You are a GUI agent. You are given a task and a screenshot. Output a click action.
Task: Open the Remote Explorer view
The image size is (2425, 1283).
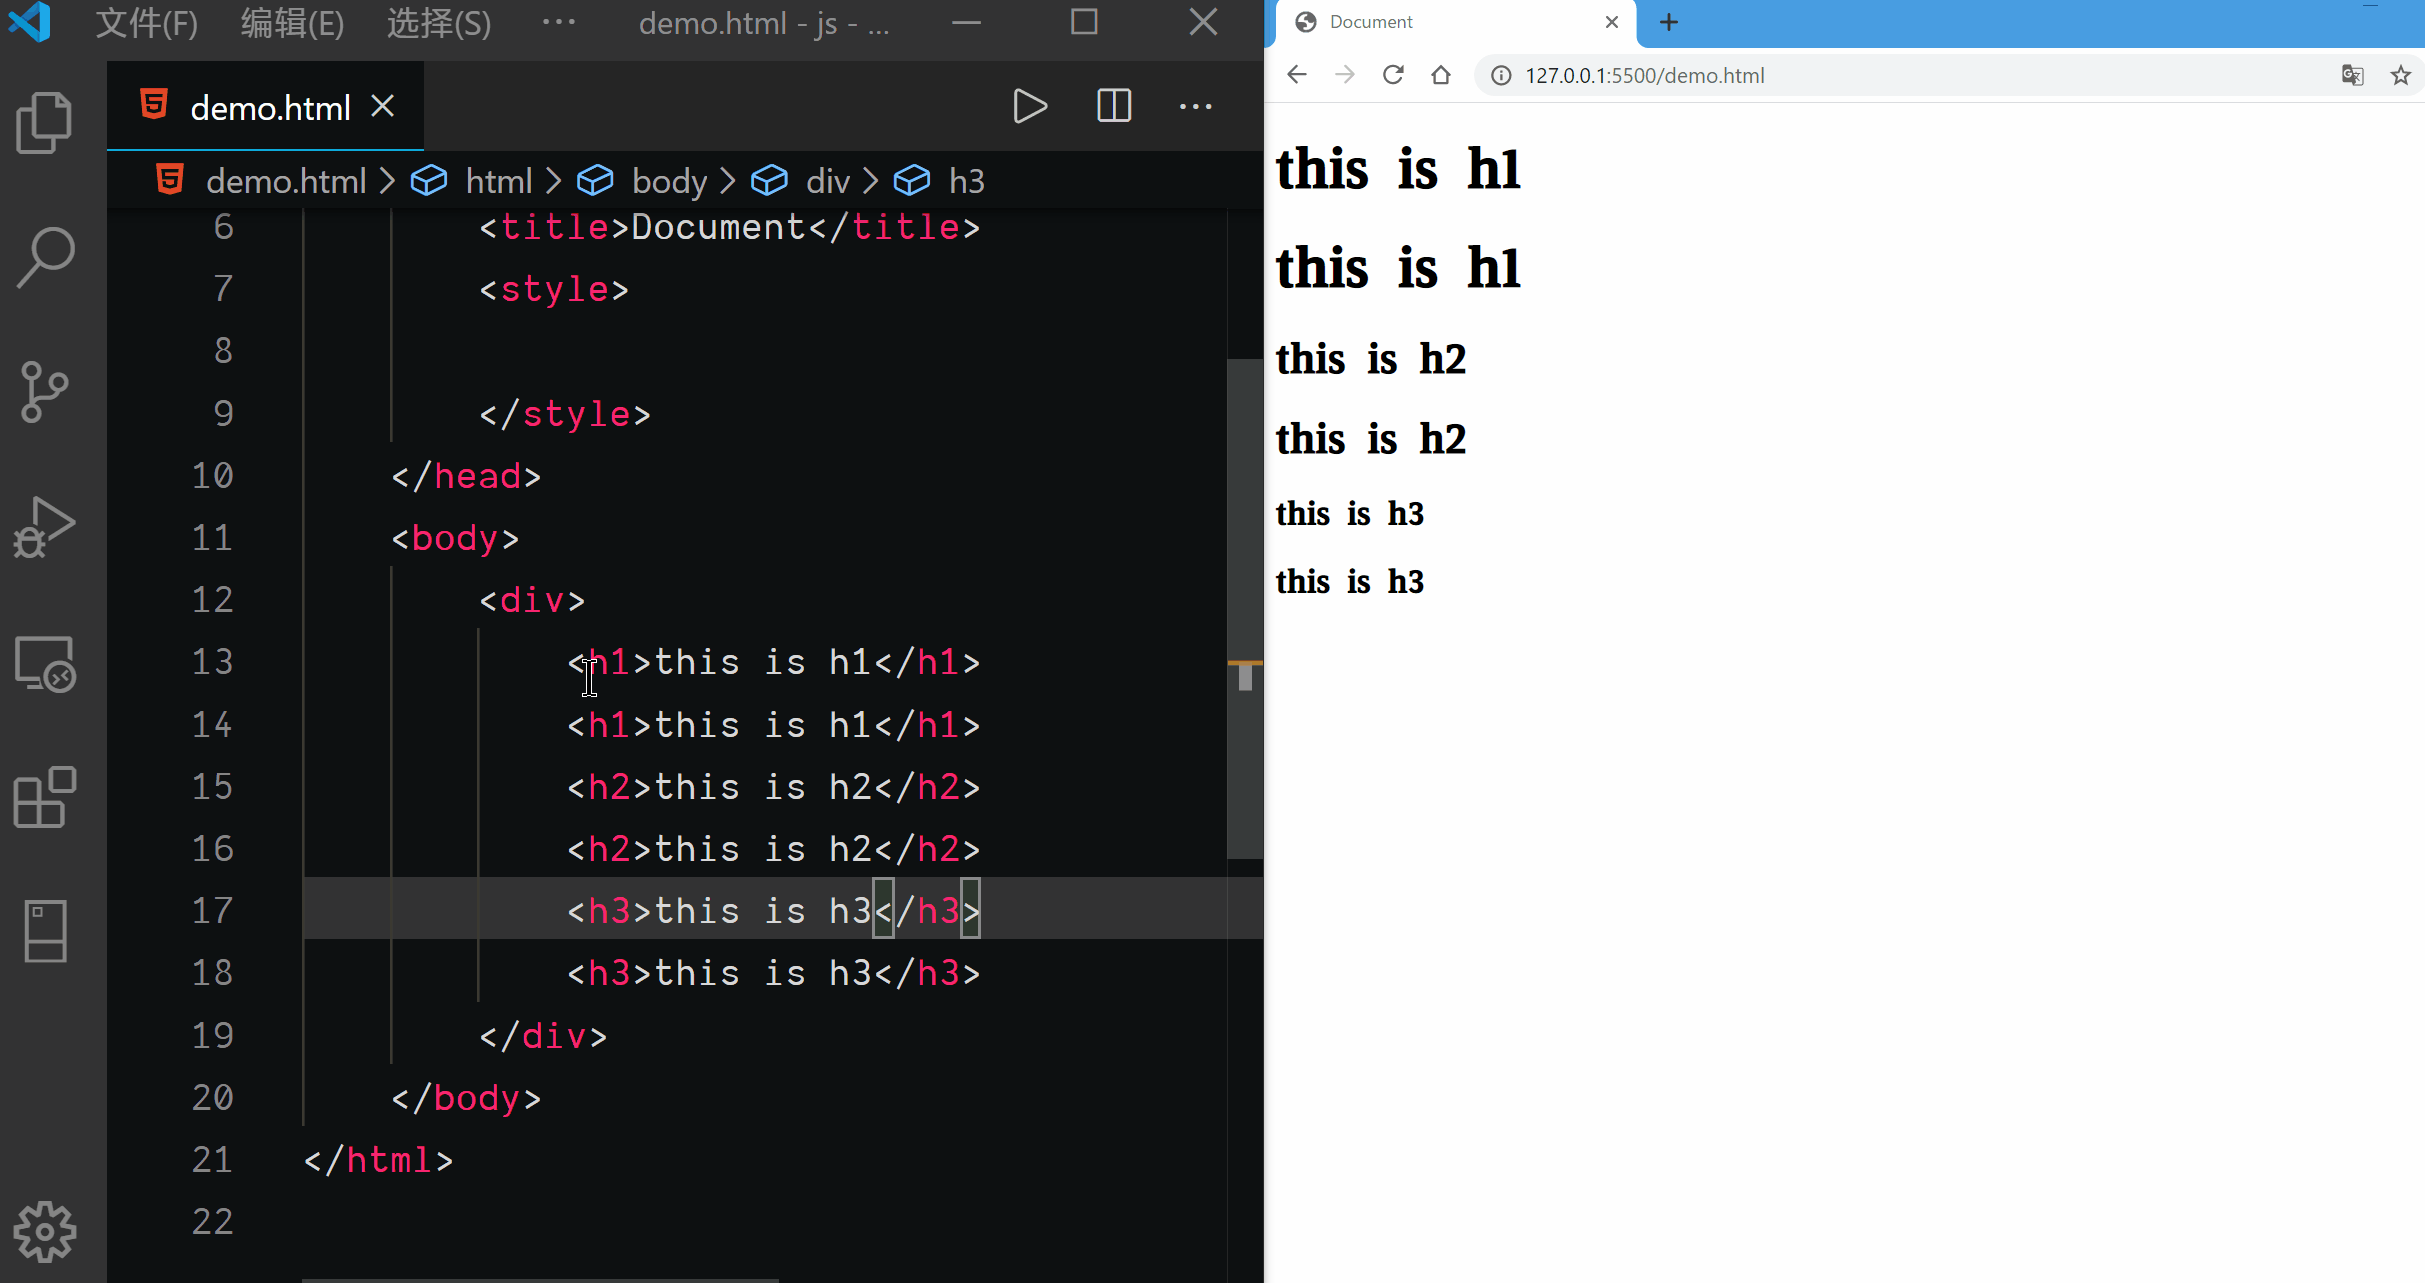pyautogui.click(x=44, y=664)
